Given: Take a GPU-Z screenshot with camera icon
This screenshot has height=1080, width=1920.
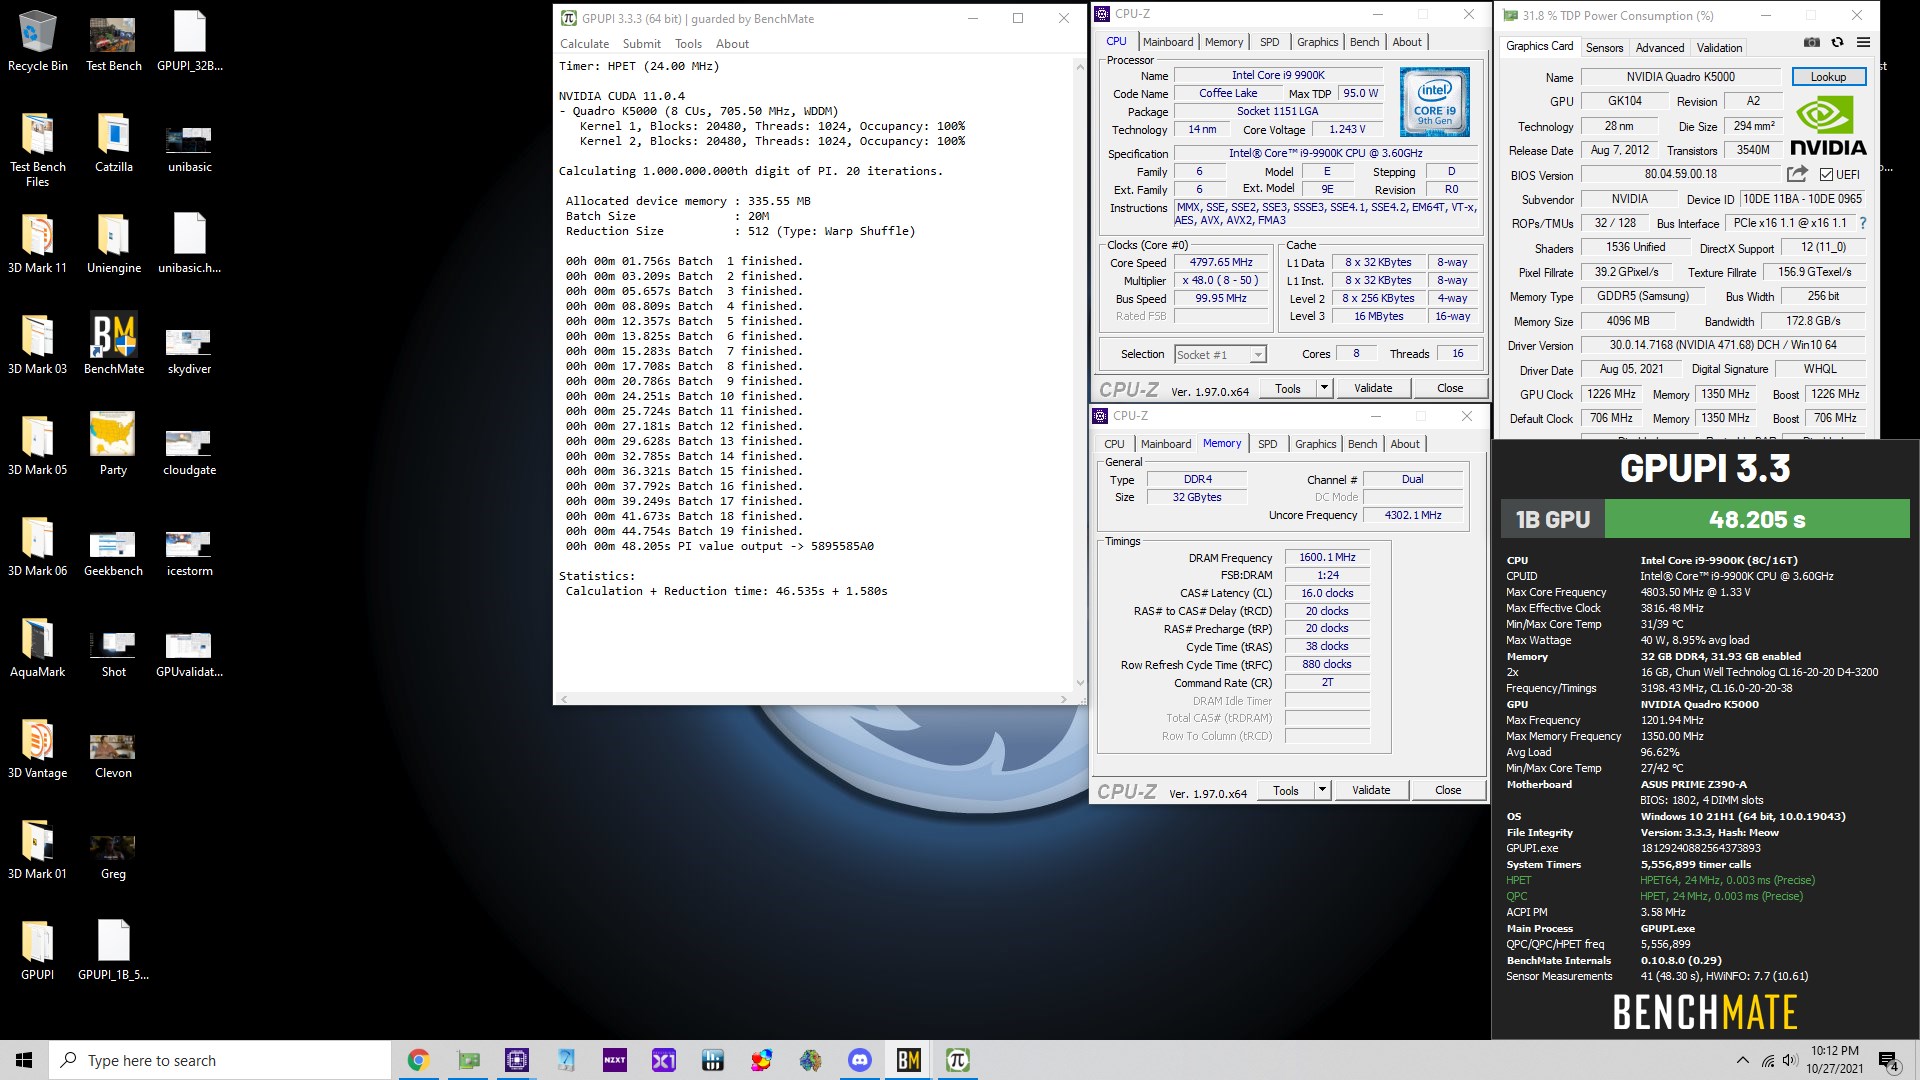Looking at the screenshot, I should coord(1811,43).
